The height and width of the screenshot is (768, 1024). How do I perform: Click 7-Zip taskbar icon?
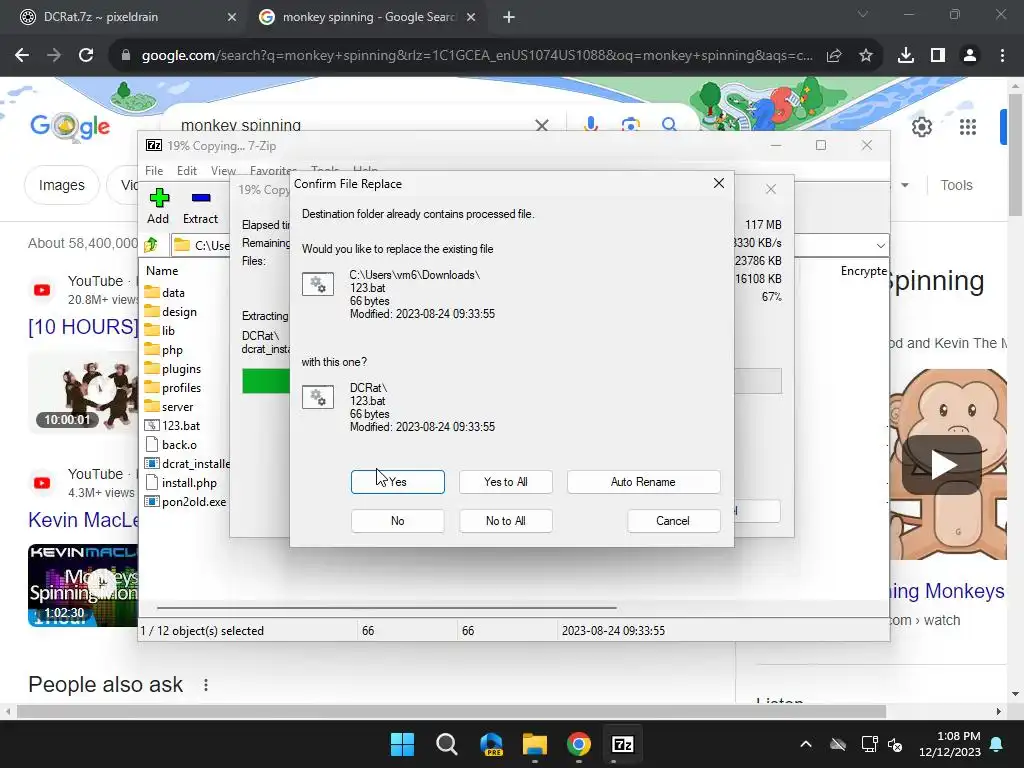pos(622,744)
